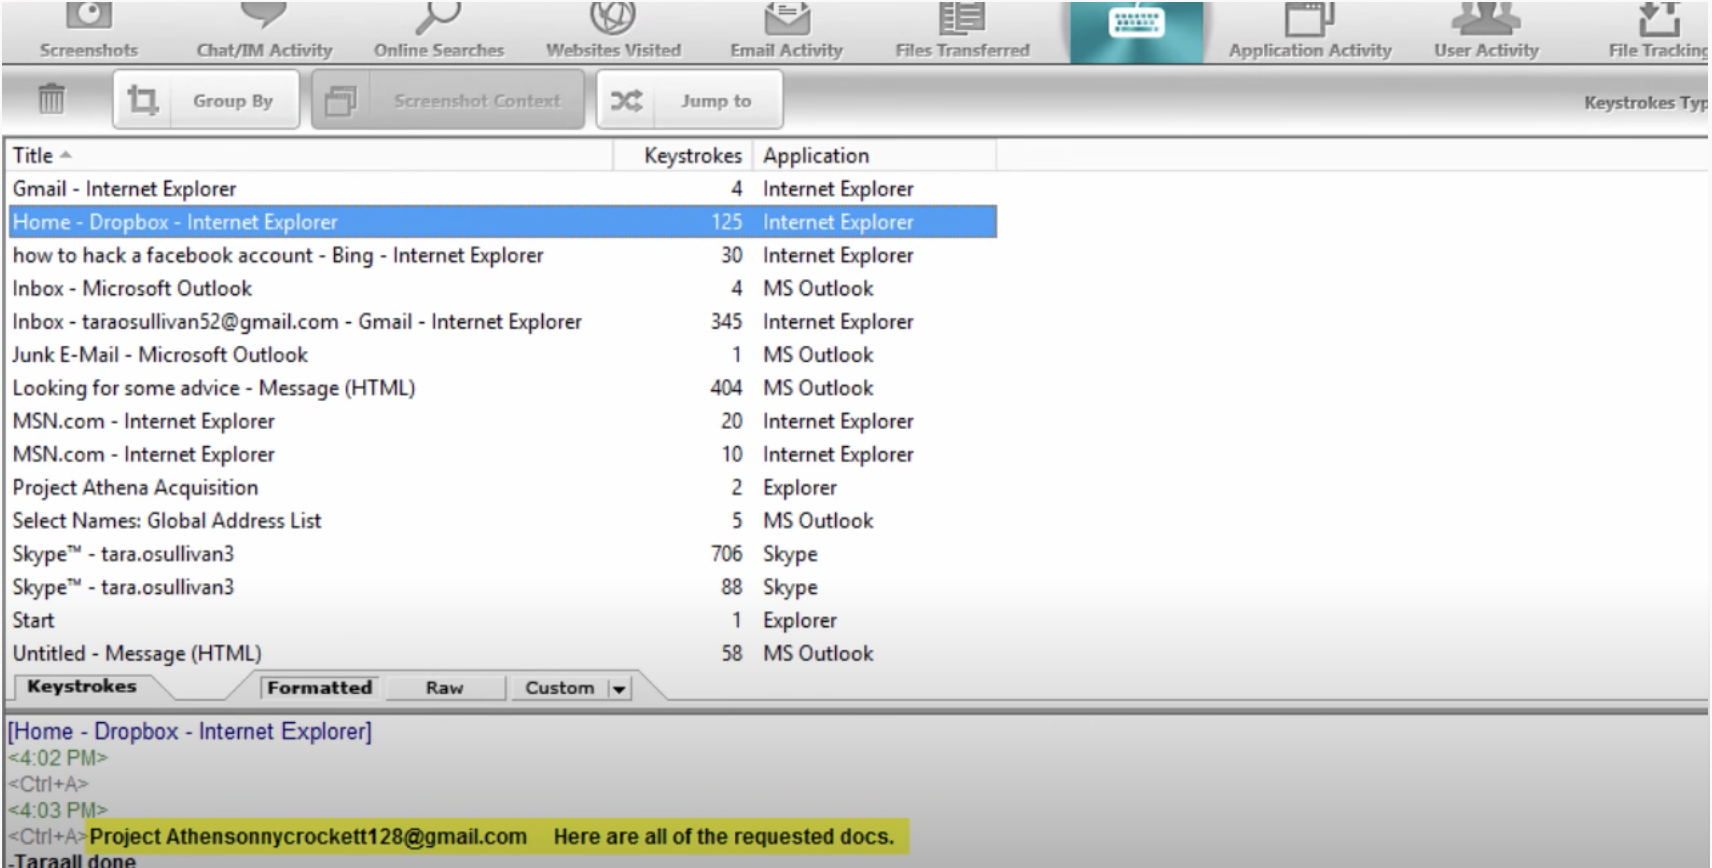The height and width of the screenshot is (868, 1712).
Task: Open Email Activity envelope icon
Action: click(787, 17)
